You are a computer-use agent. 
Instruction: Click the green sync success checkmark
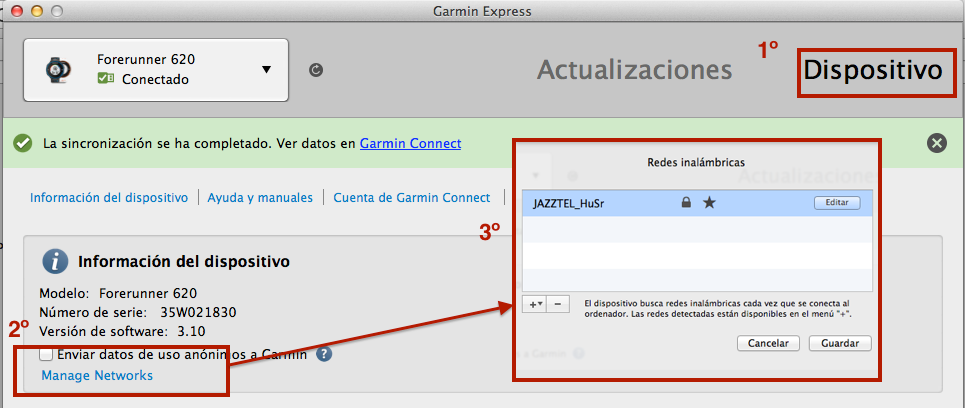[23, 143]
